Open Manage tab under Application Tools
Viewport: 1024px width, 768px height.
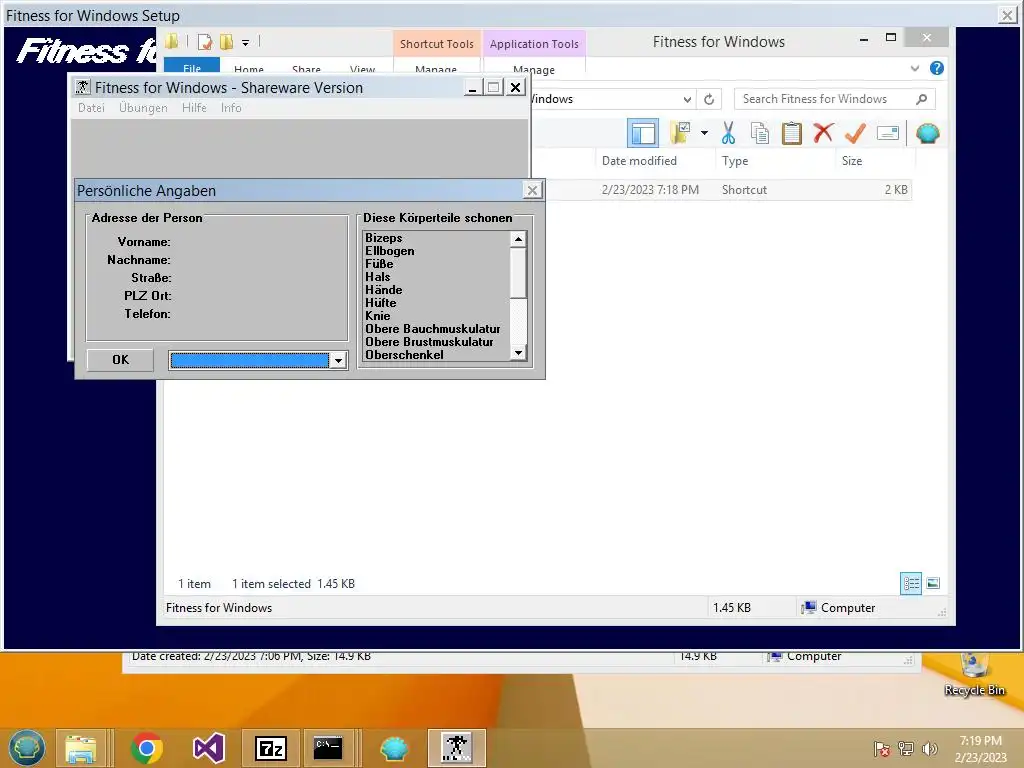534,69
